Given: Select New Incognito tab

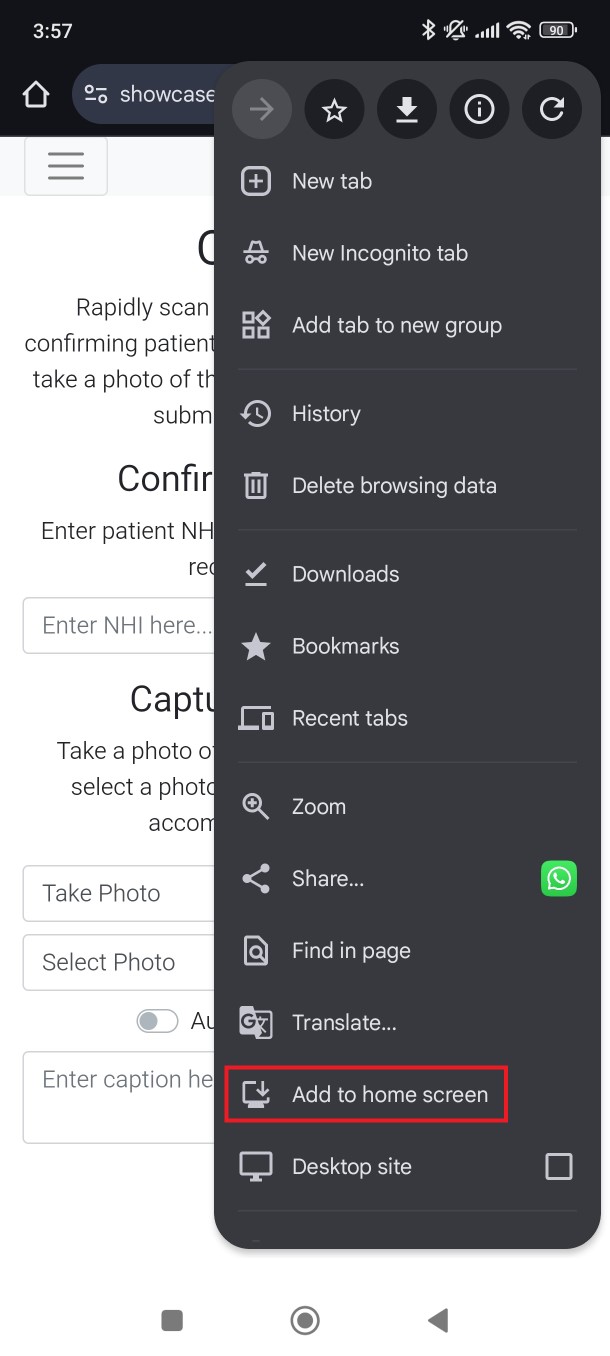Looking at the screenshot, I should tap(379, 253).
